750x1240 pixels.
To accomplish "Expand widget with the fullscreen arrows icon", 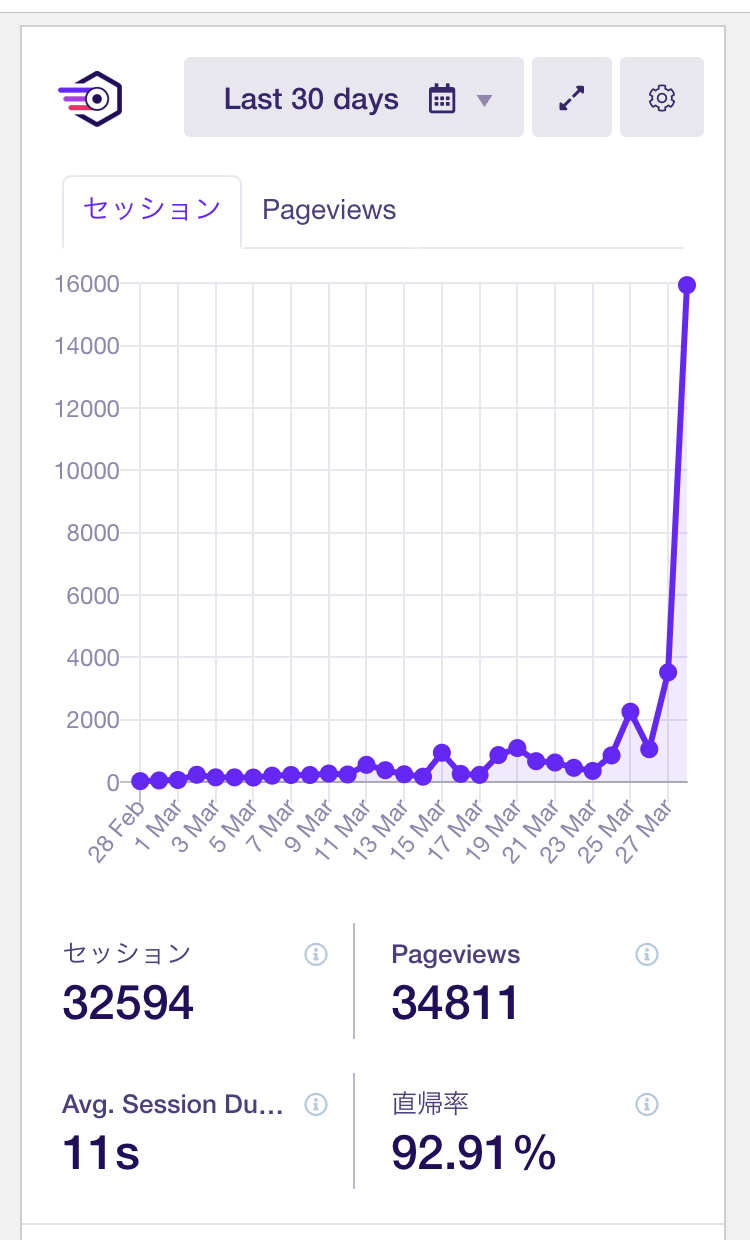I will pos(572,98).
